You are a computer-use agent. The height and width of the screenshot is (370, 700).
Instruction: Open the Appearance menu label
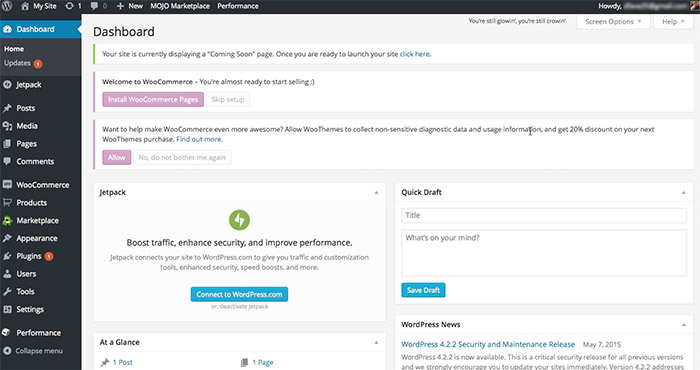37,238
